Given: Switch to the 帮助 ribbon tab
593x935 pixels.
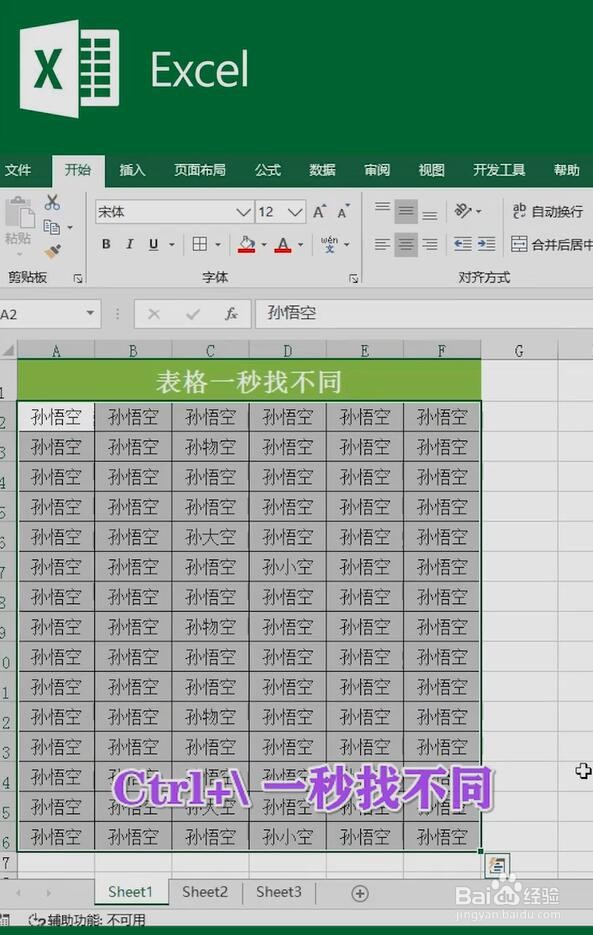Looking at the screenshot, I should (567, 171).
